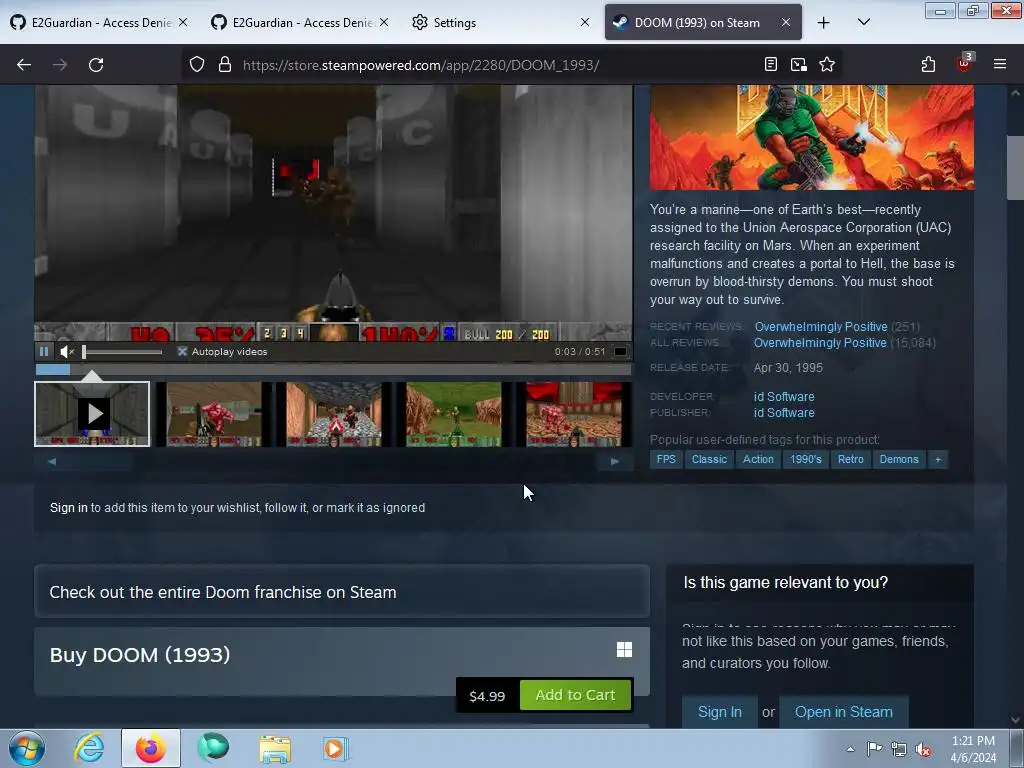Click the Retro tag

click(850, 459)
